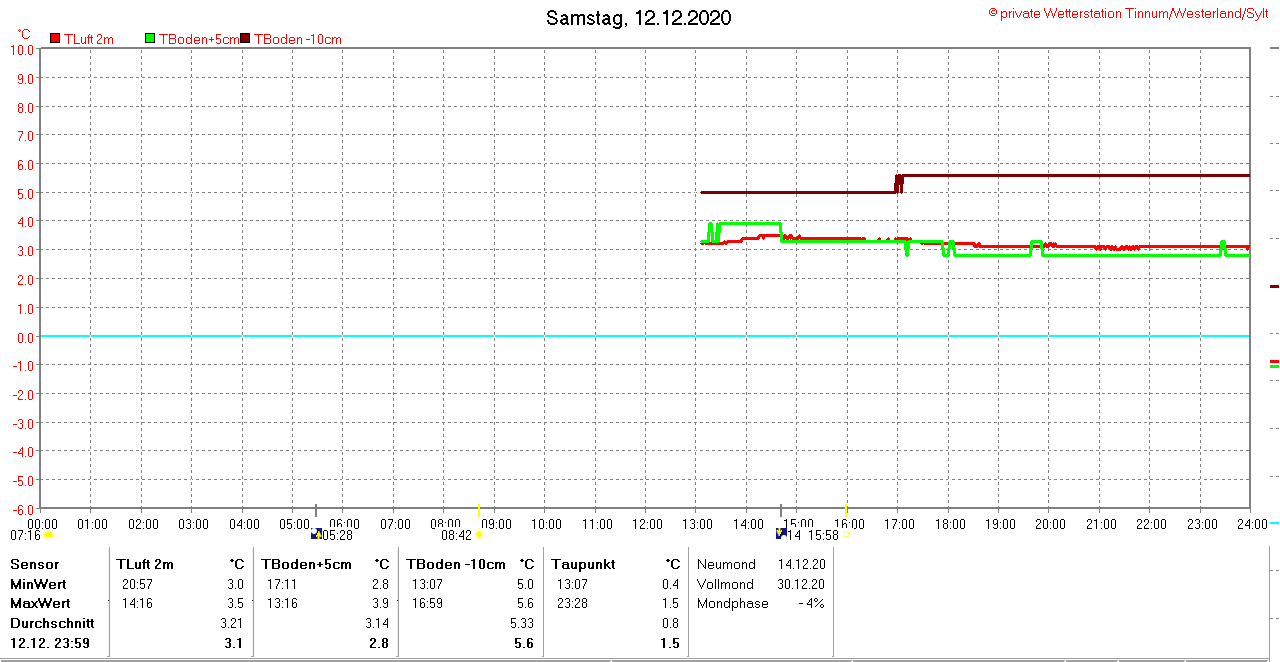Select the TBoden -10cm table column header
Viewport: 1280px width, 662px height.
(456, 564)
